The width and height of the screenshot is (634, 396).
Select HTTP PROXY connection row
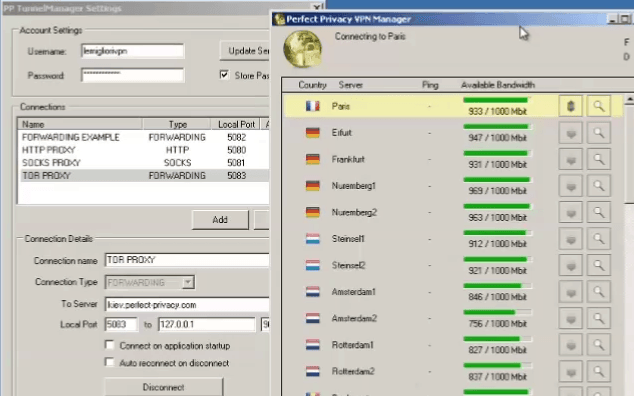click(144, 150)
